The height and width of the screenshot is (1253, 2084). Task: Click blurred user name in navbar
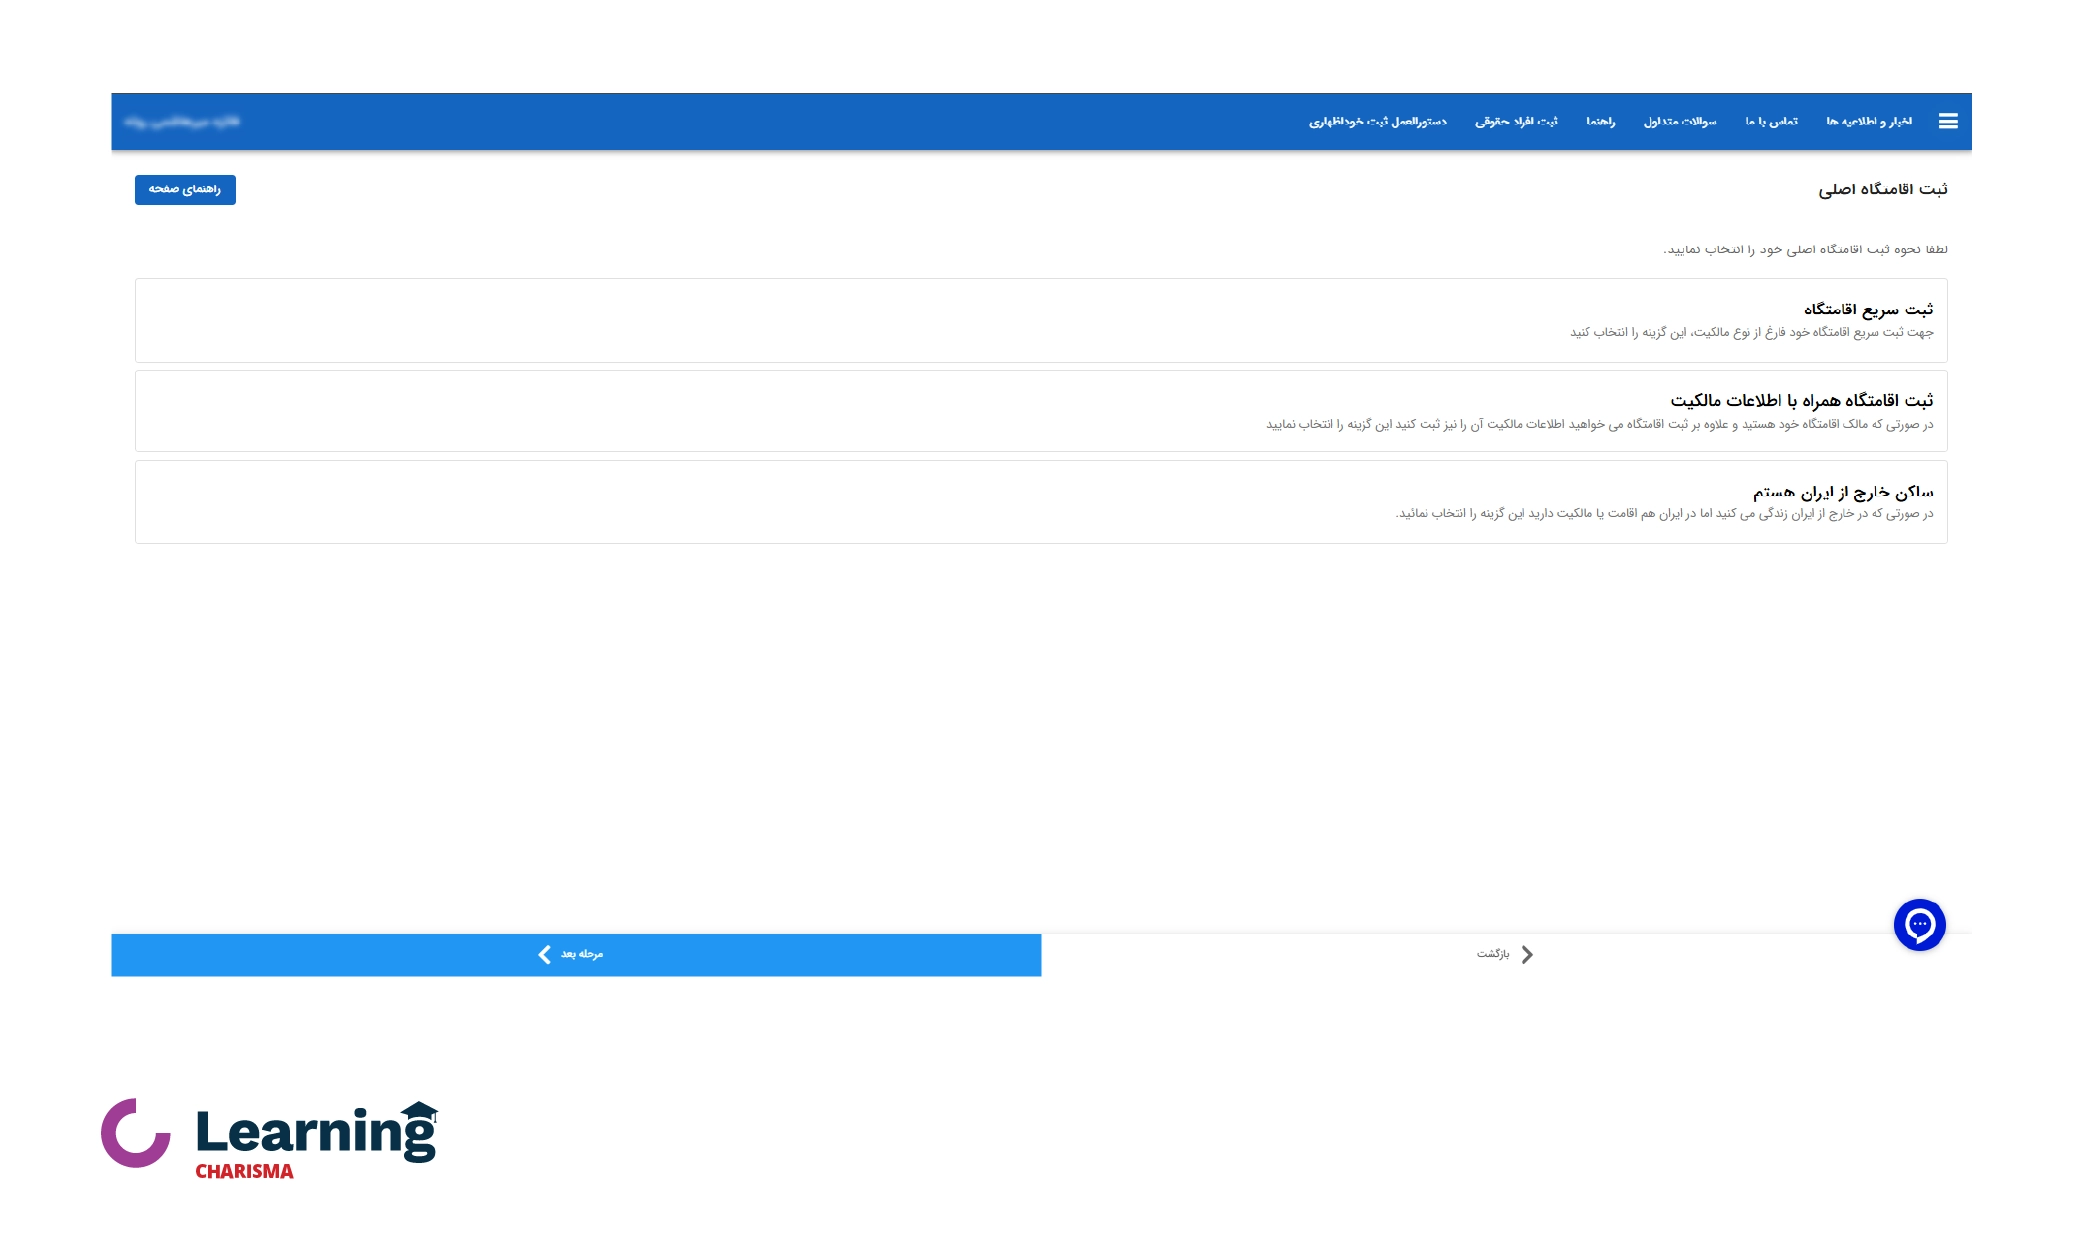coord(182,122)
